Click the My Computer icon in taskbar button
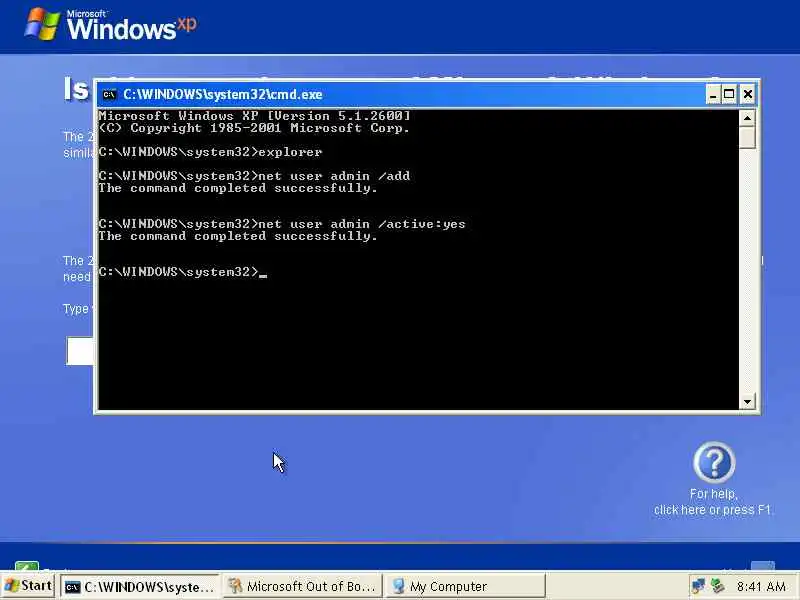The image size is (800, 600). (398, 586)
